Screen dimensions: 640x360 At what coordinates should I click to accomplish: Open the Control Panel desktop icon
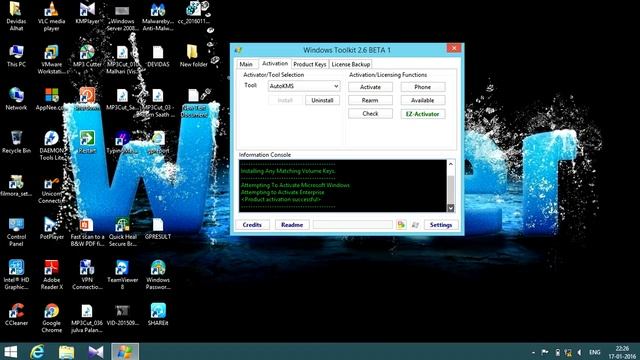tap(16, 232)
